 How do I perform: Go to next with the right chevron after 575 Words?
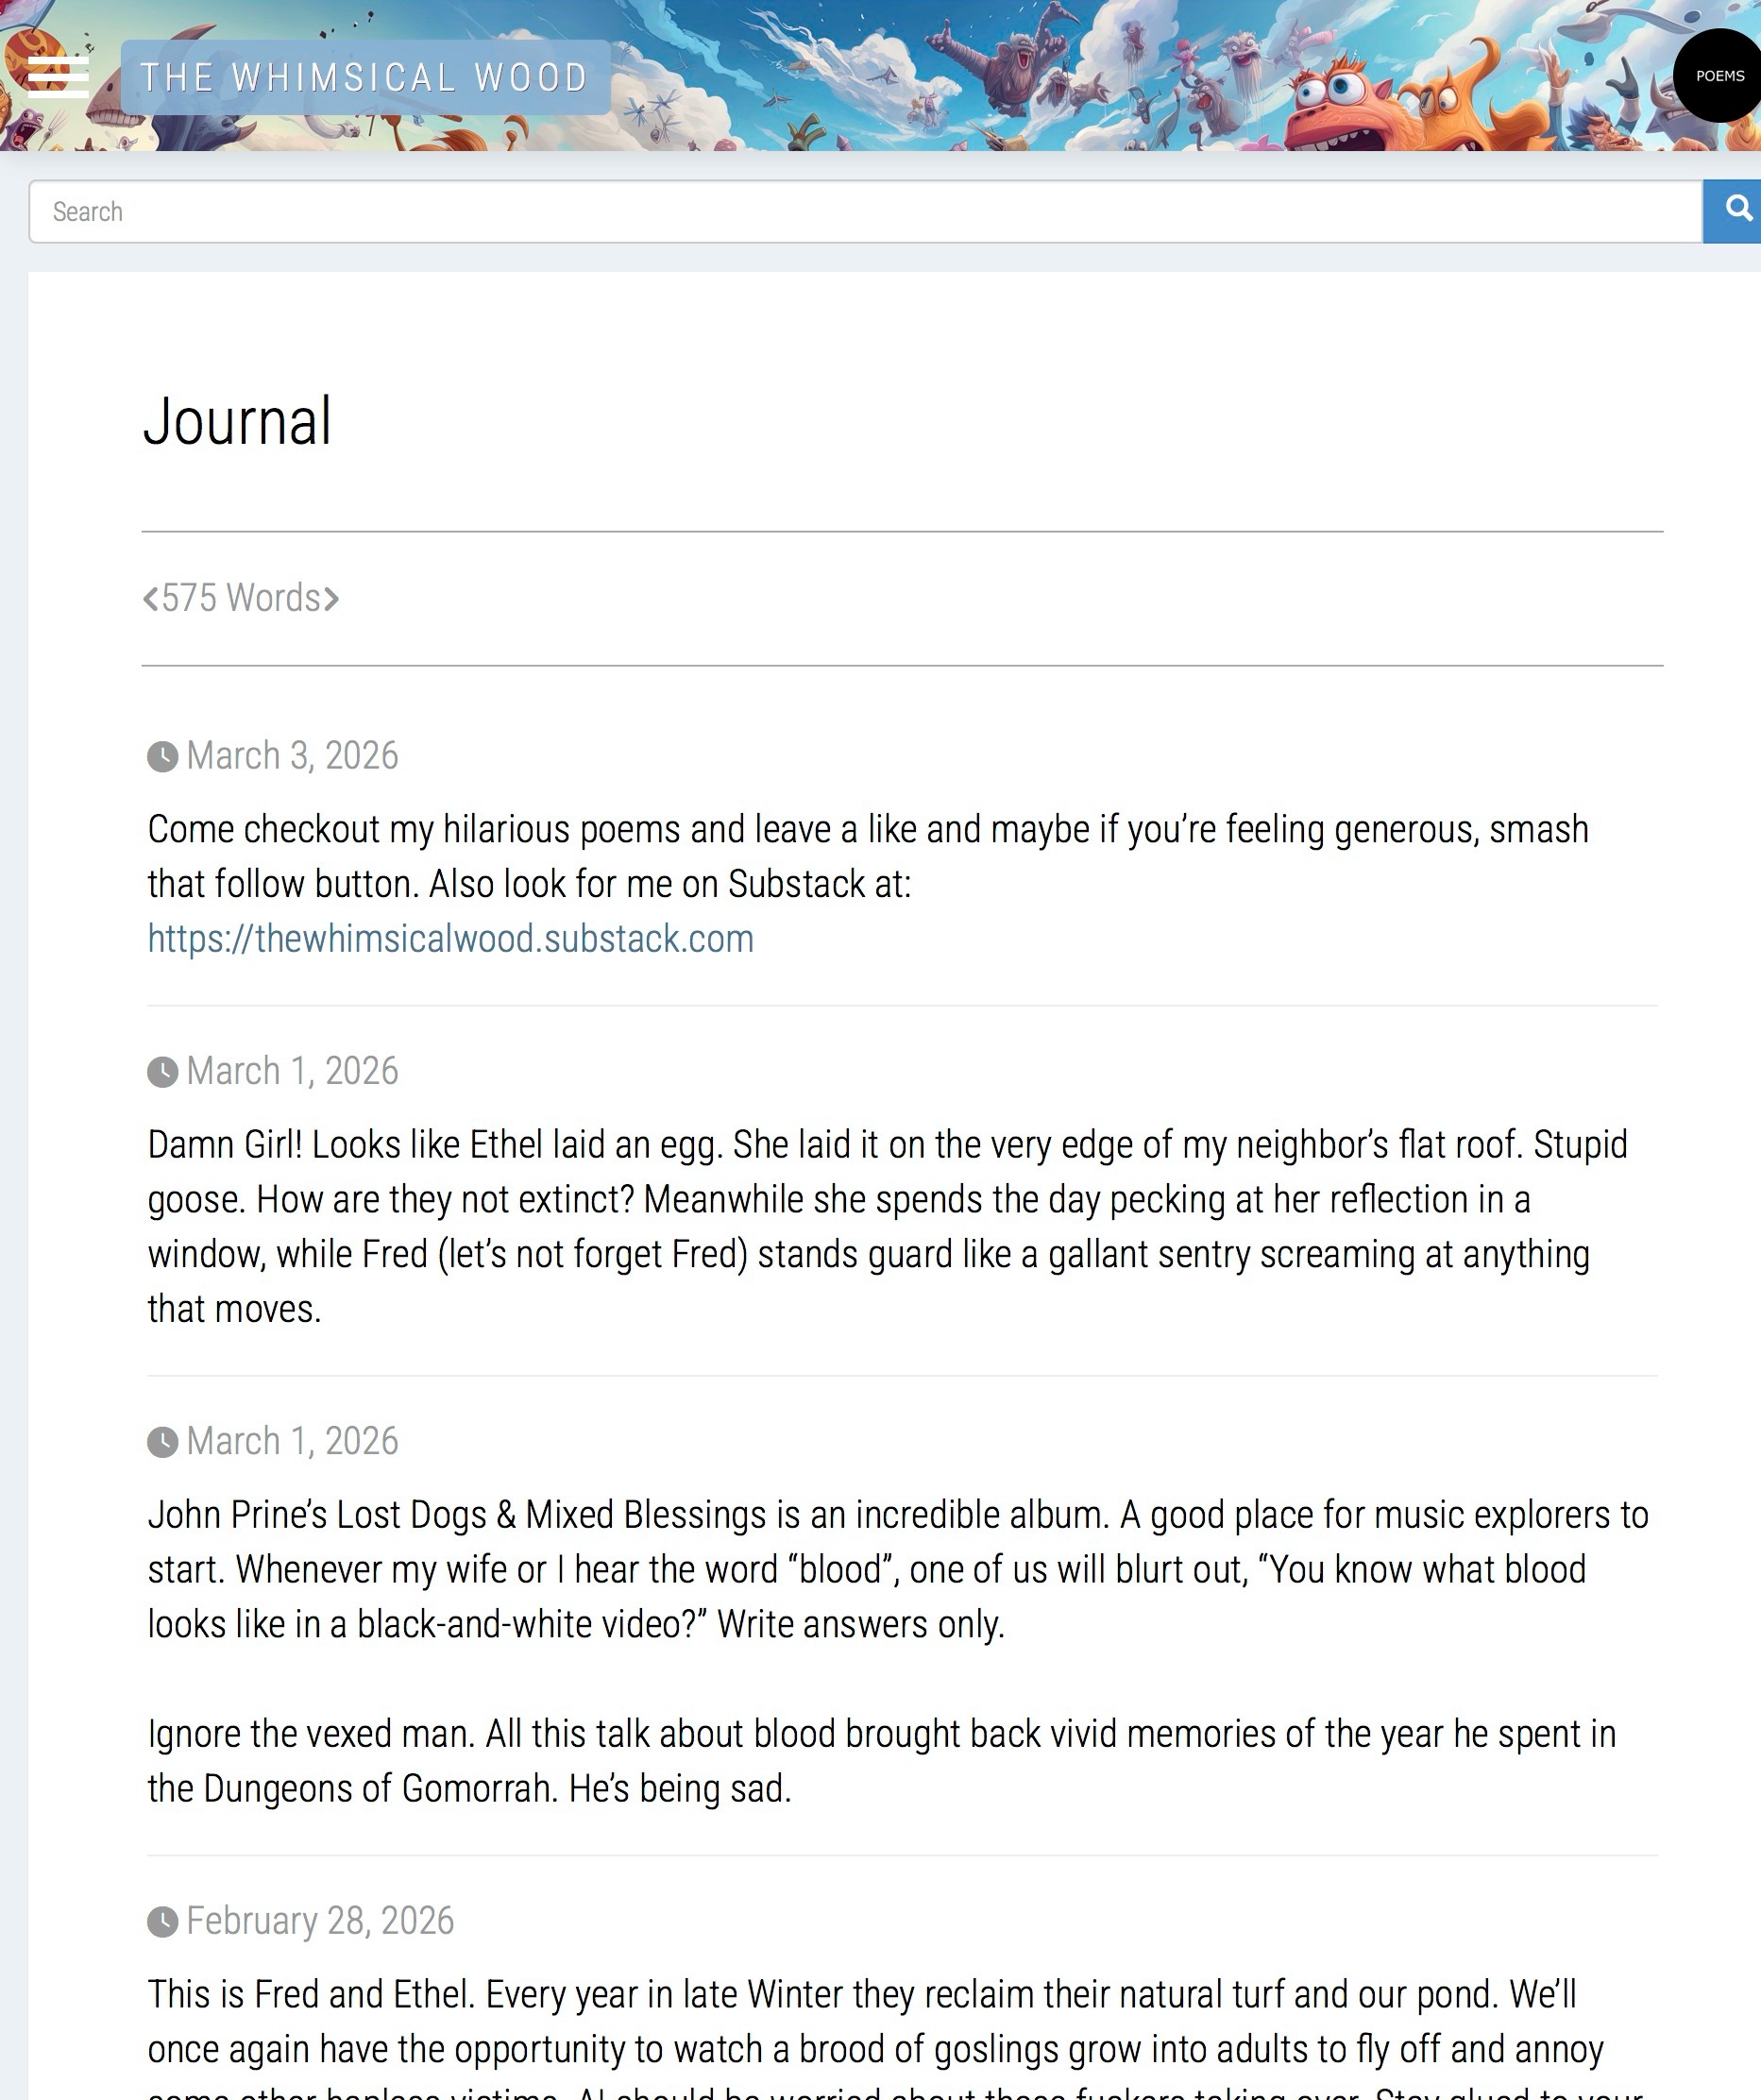pyautogui.click(x=331, y=599)
